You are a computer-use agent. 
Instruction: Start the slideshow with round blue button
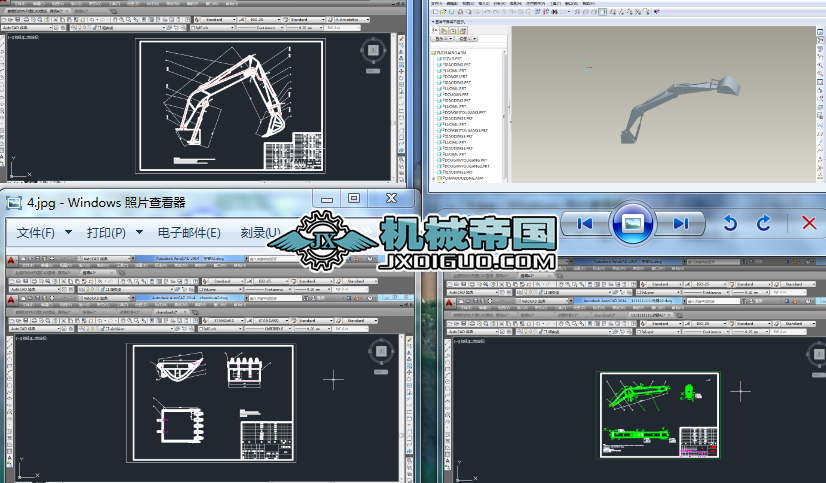(632, 223)
